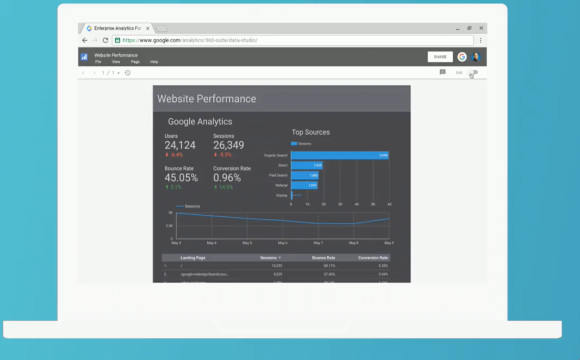Open the View menu

click(x=116, y=62)
